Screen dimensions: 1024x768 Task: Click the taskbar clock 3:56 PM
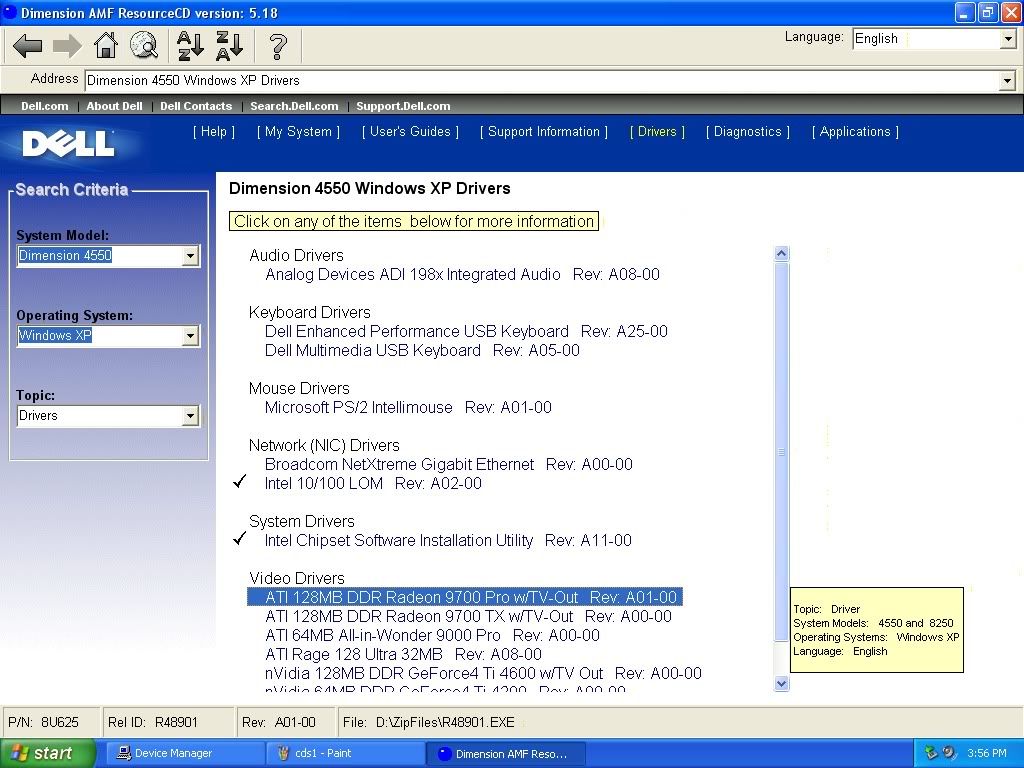click(987, 753)
